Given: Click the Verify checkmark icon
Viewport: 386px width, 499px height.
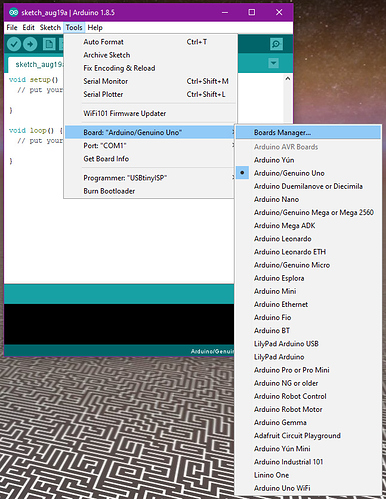Looking at the screenshot, I should (x=14, y=44).
